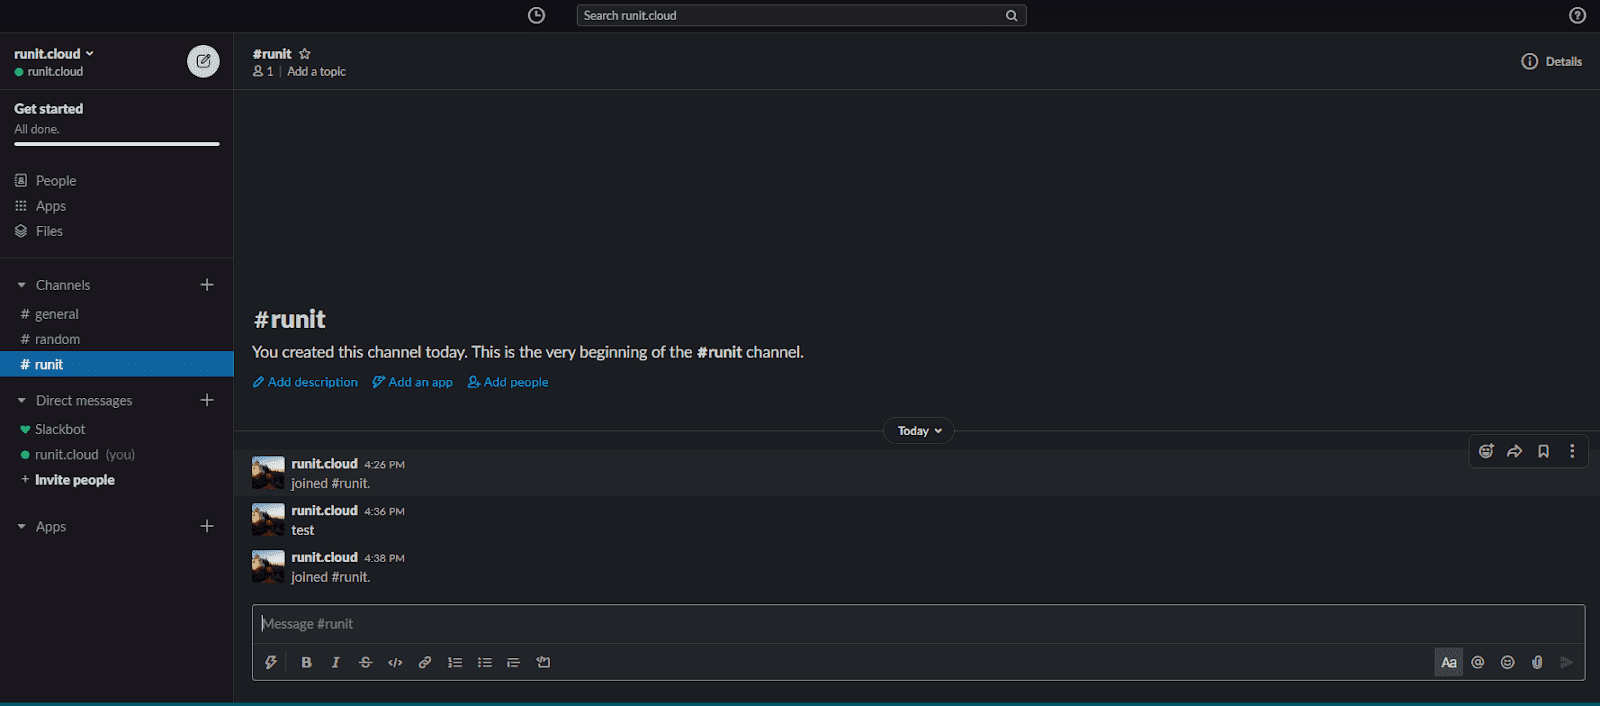This screenshot has height=706, width=1600.
Task: Click the 4:38 PM timestamp
Action: [384, 558]
